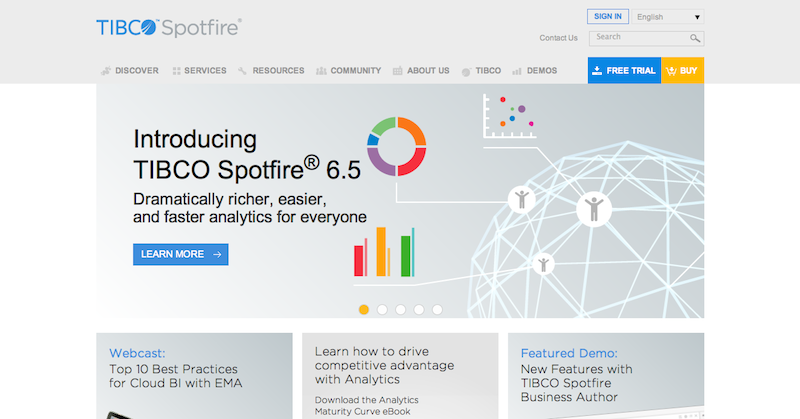This screenshot has height=419, width=800.
Task: Open the Webcast Top 10 Best Practices card
Action: (x=194, y=376)
